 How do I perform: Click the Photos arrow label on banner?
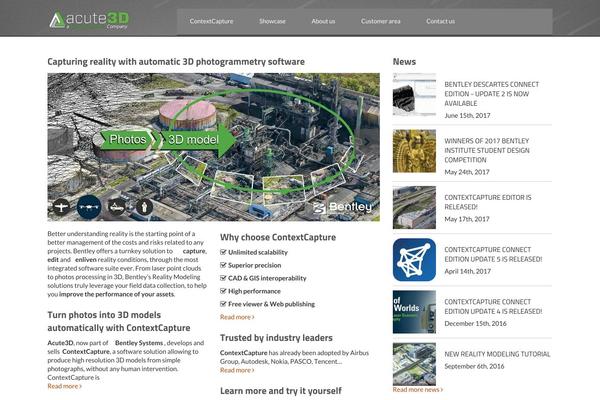click(127, 139)
